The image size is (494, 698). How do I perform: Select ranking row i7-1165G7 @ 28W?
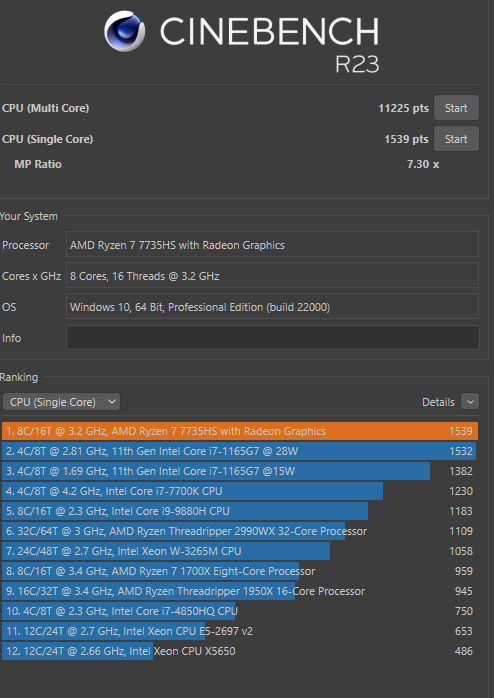click(240, 451)
